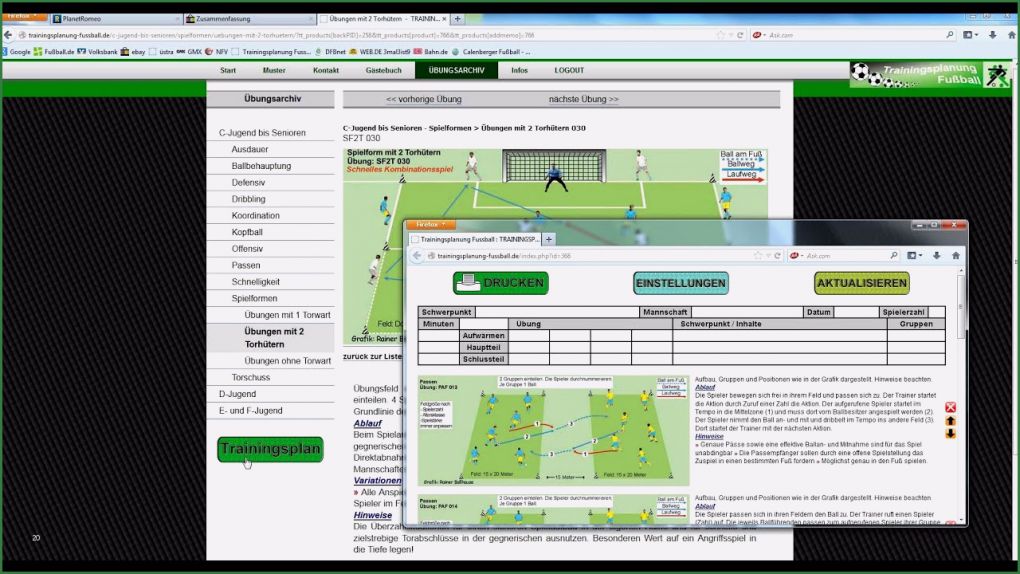The height and width of the screenshot is (574, 1020).
Task: Open the Google bookmark
Action: [x=16, y=51]
